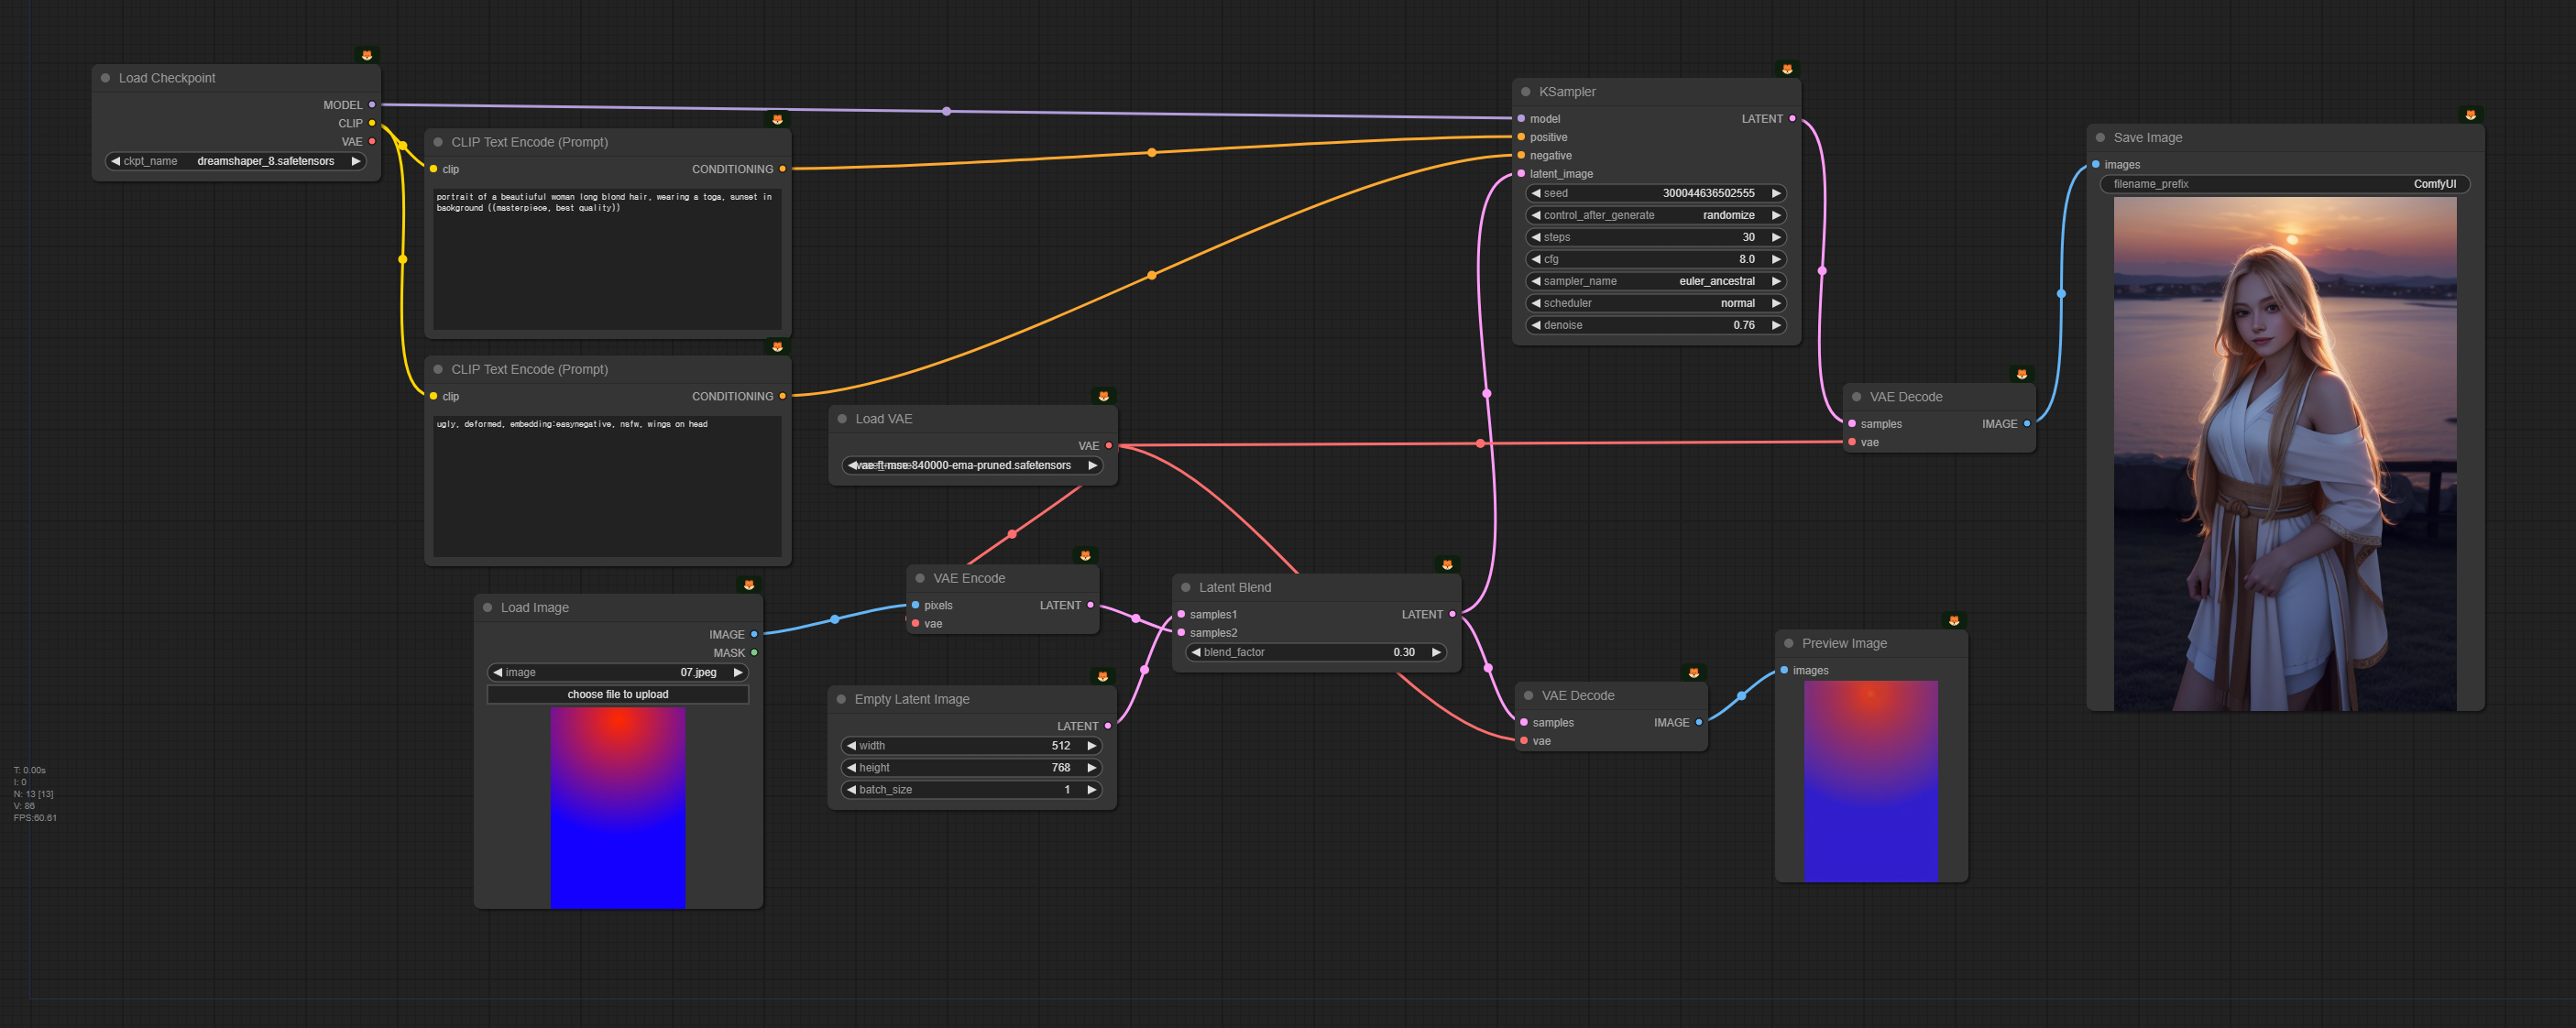Click the KSampler LATENT output connector
The image size is (2576, 1028).
point(1792,119)
